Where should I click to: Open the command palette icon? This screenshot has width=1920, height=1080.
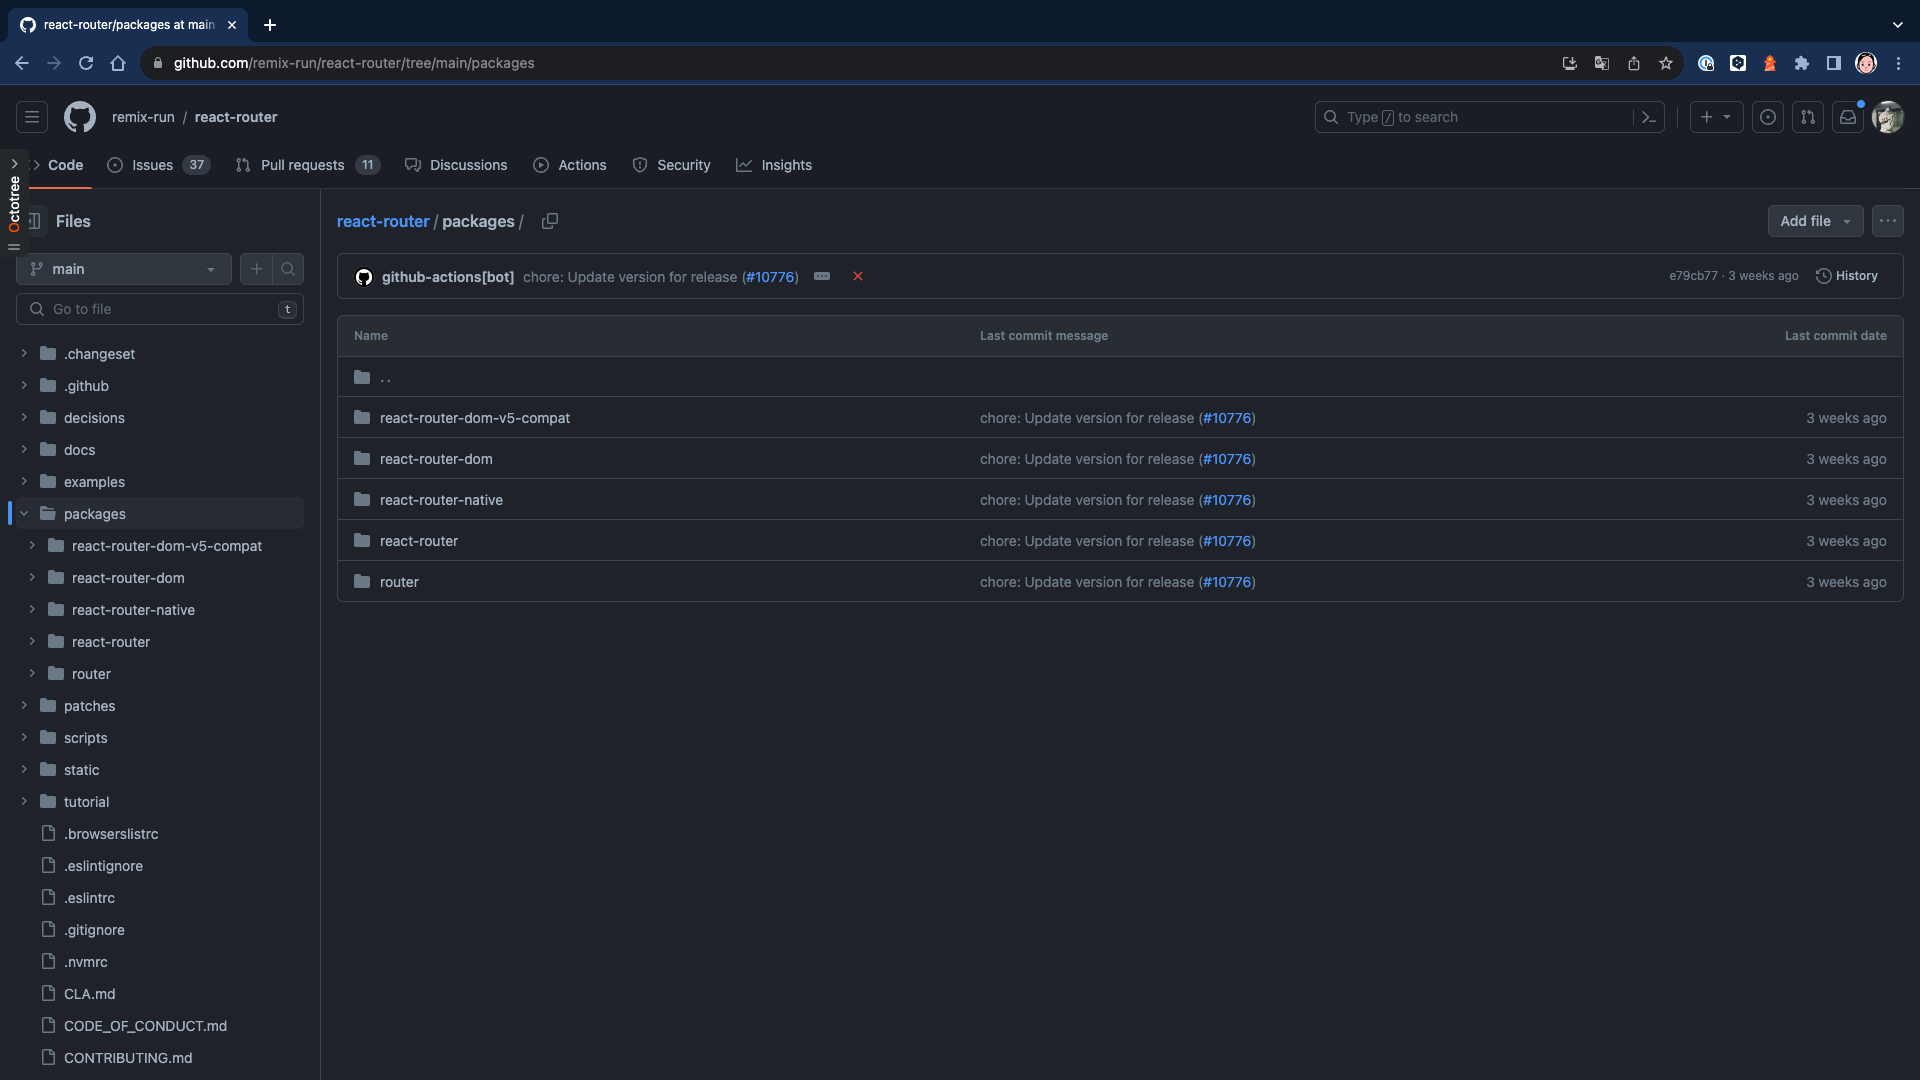(1649, 117)
